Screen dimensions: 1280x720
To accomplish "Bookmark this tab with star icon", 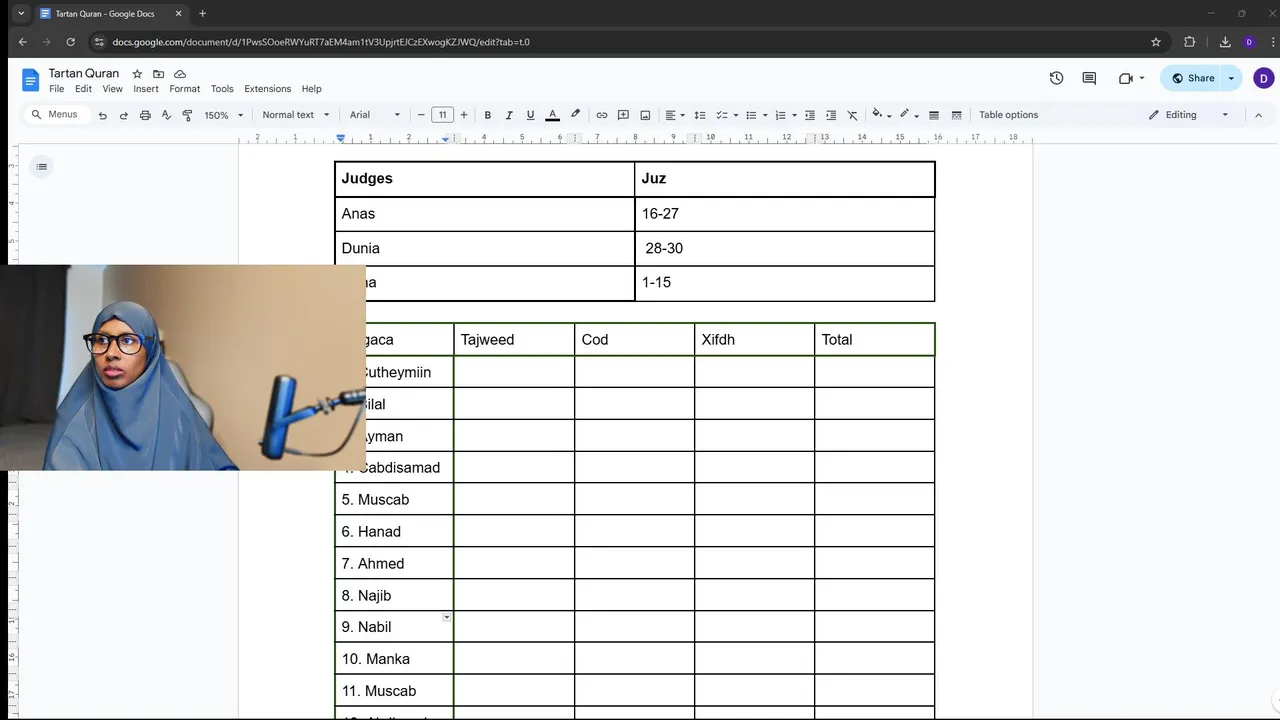I will tap(1156, 42).
